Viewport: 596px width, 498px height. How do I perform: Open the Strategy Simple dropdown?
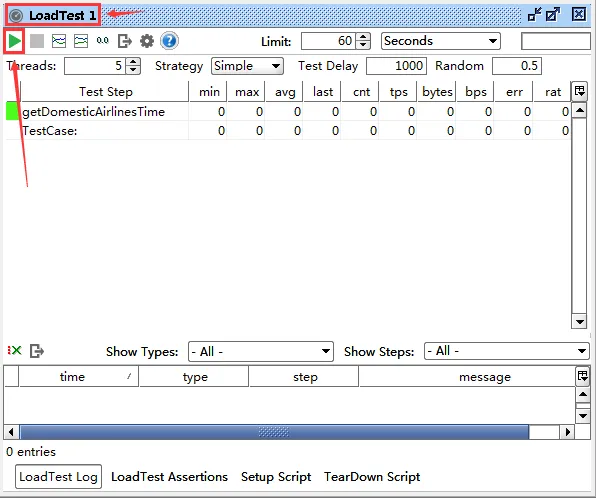tap(247, 66)
